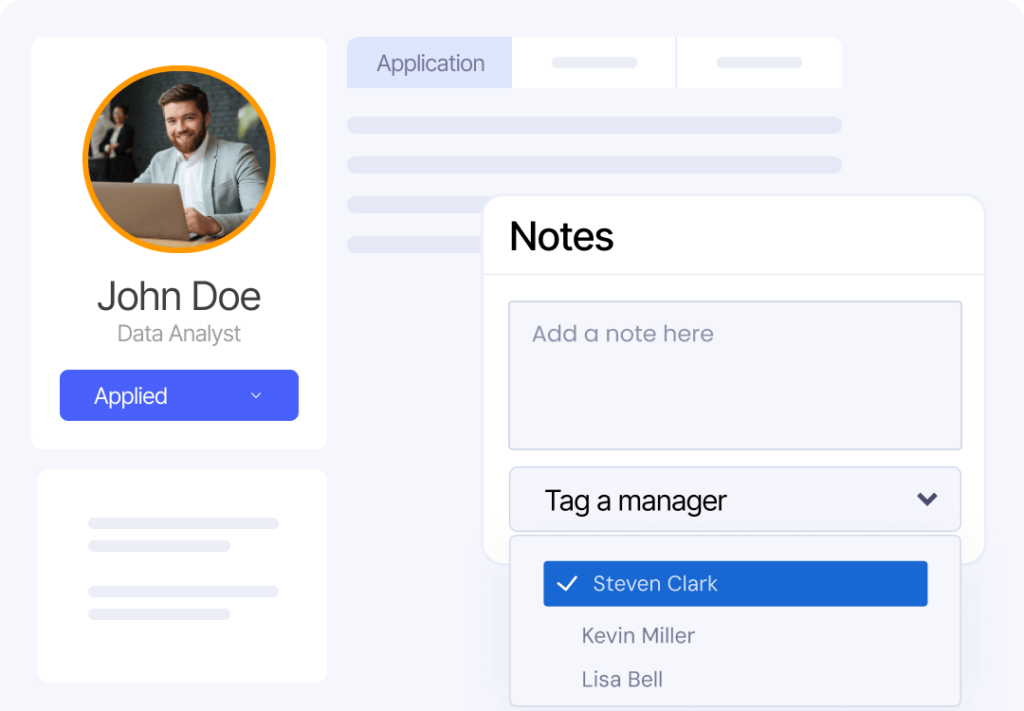This screenshot has height=711, width=1024.
Task: Open John Doe's profile photo
Action: point(179,160)
